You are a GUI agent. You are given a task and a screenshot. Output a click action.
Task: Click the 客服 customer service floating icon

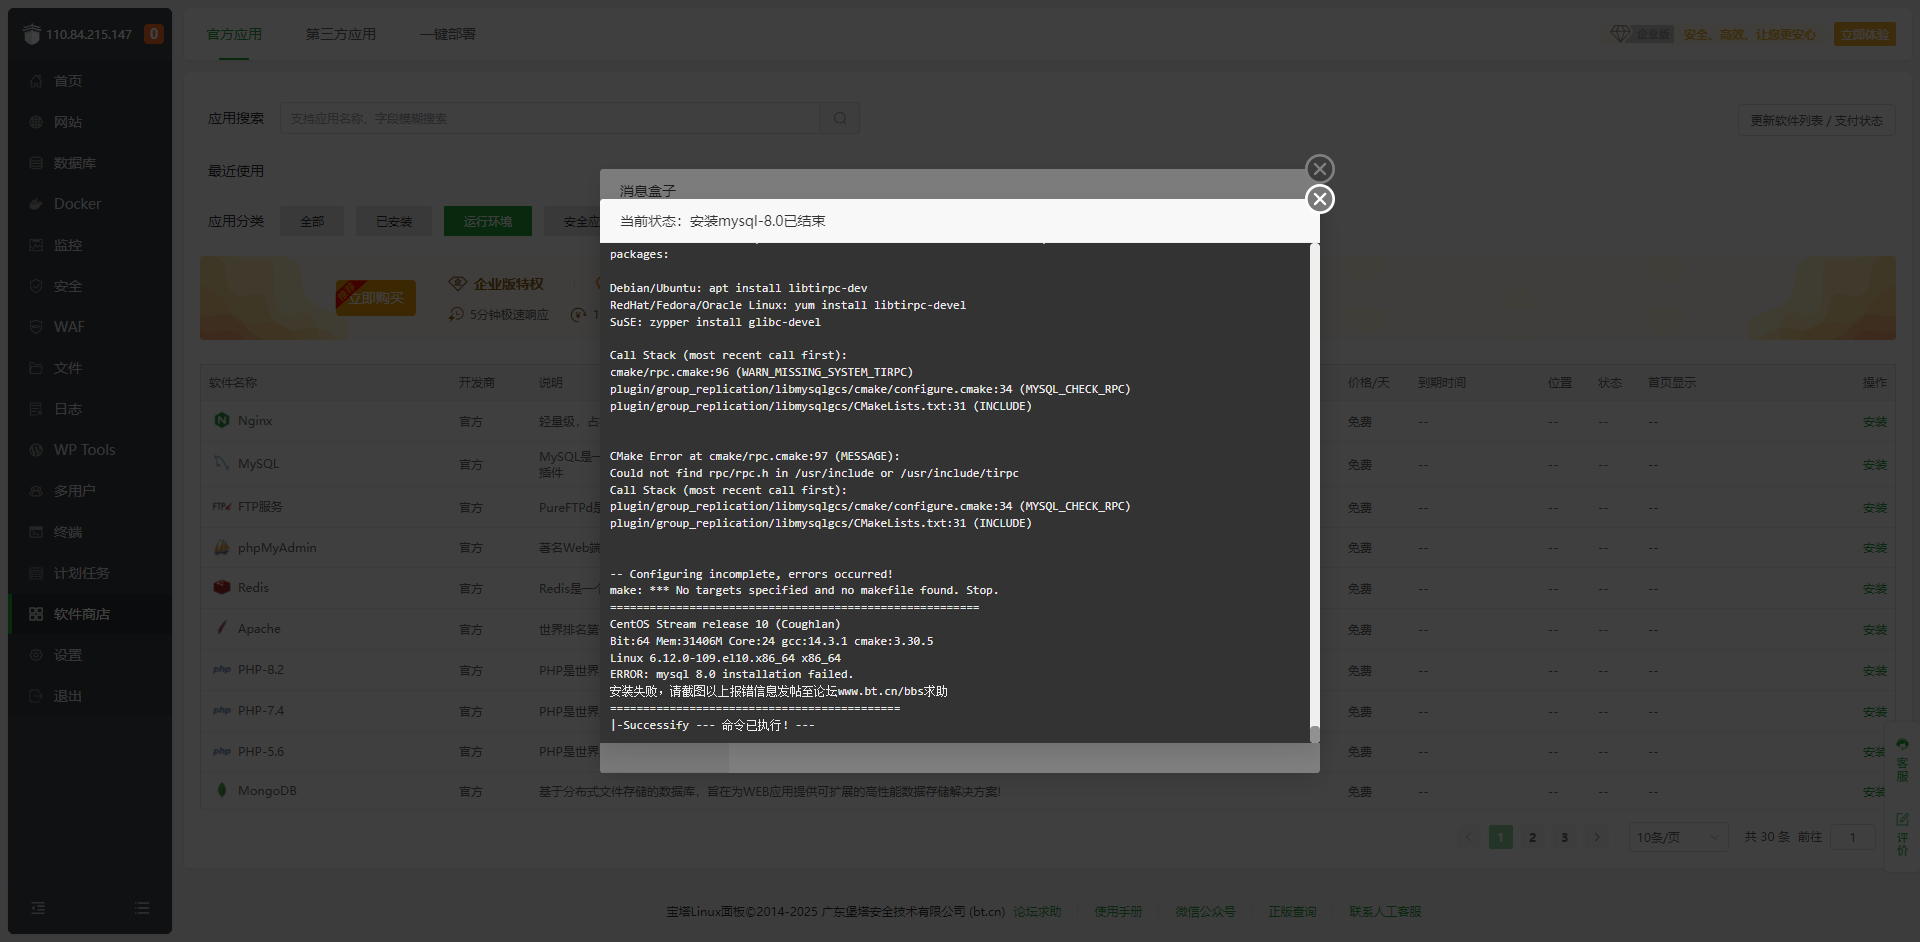tap(1902, 761)
